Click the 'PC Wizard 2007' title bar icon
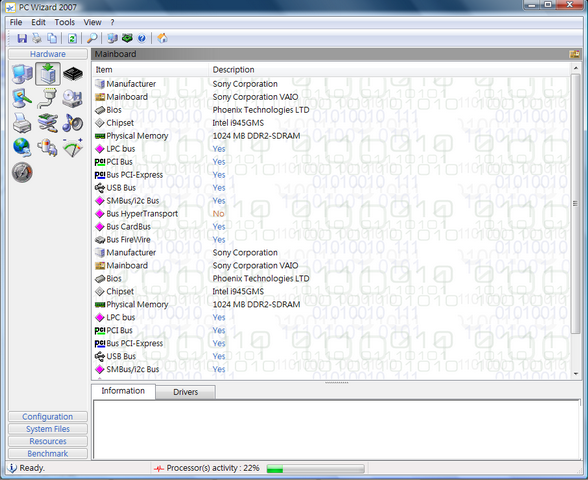 [10, 8]
